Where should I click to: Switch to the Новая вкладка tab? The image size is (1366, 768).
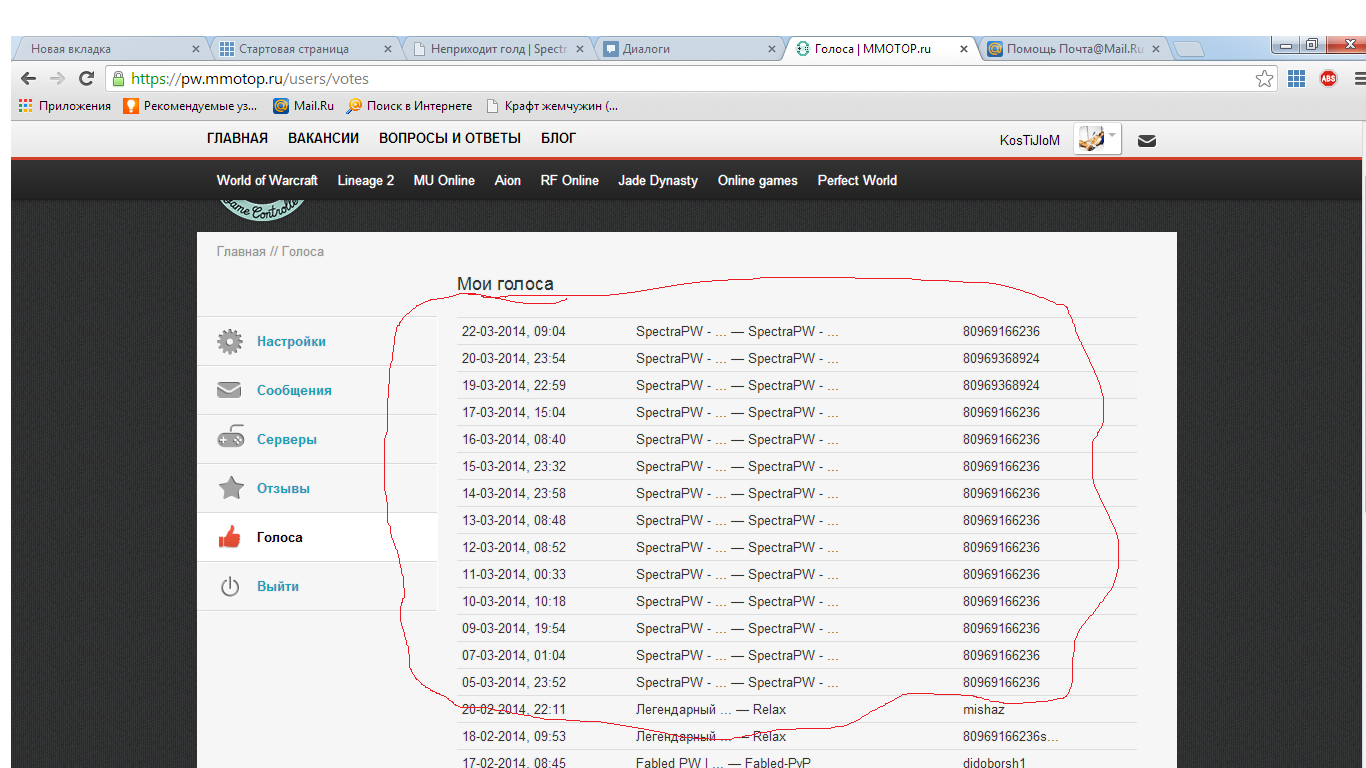[110, 48]
